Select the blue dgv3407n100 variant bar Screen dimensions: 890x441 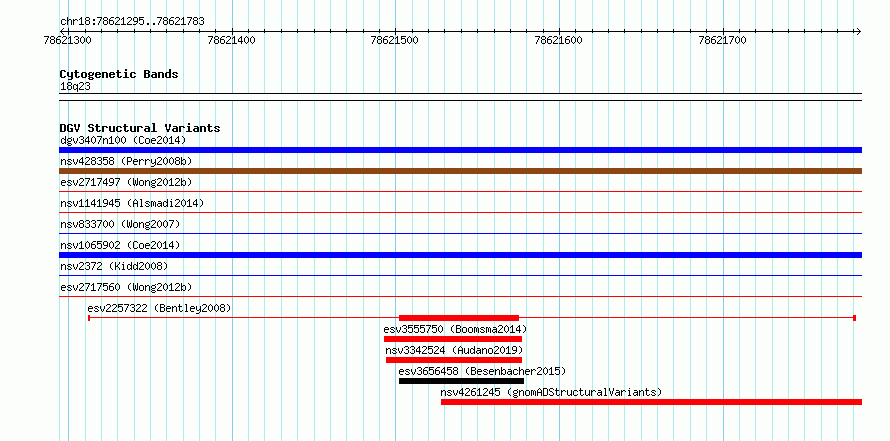point(460,150)
